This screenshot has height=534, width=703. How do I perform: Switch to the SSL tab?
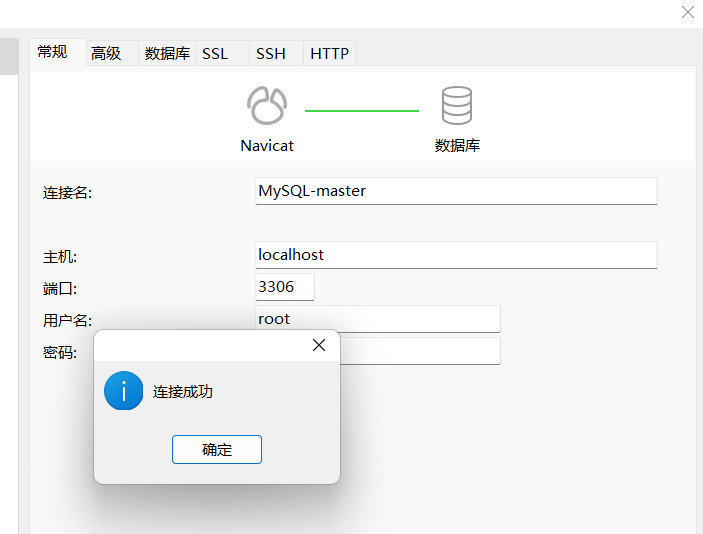(x=222, y=53)
